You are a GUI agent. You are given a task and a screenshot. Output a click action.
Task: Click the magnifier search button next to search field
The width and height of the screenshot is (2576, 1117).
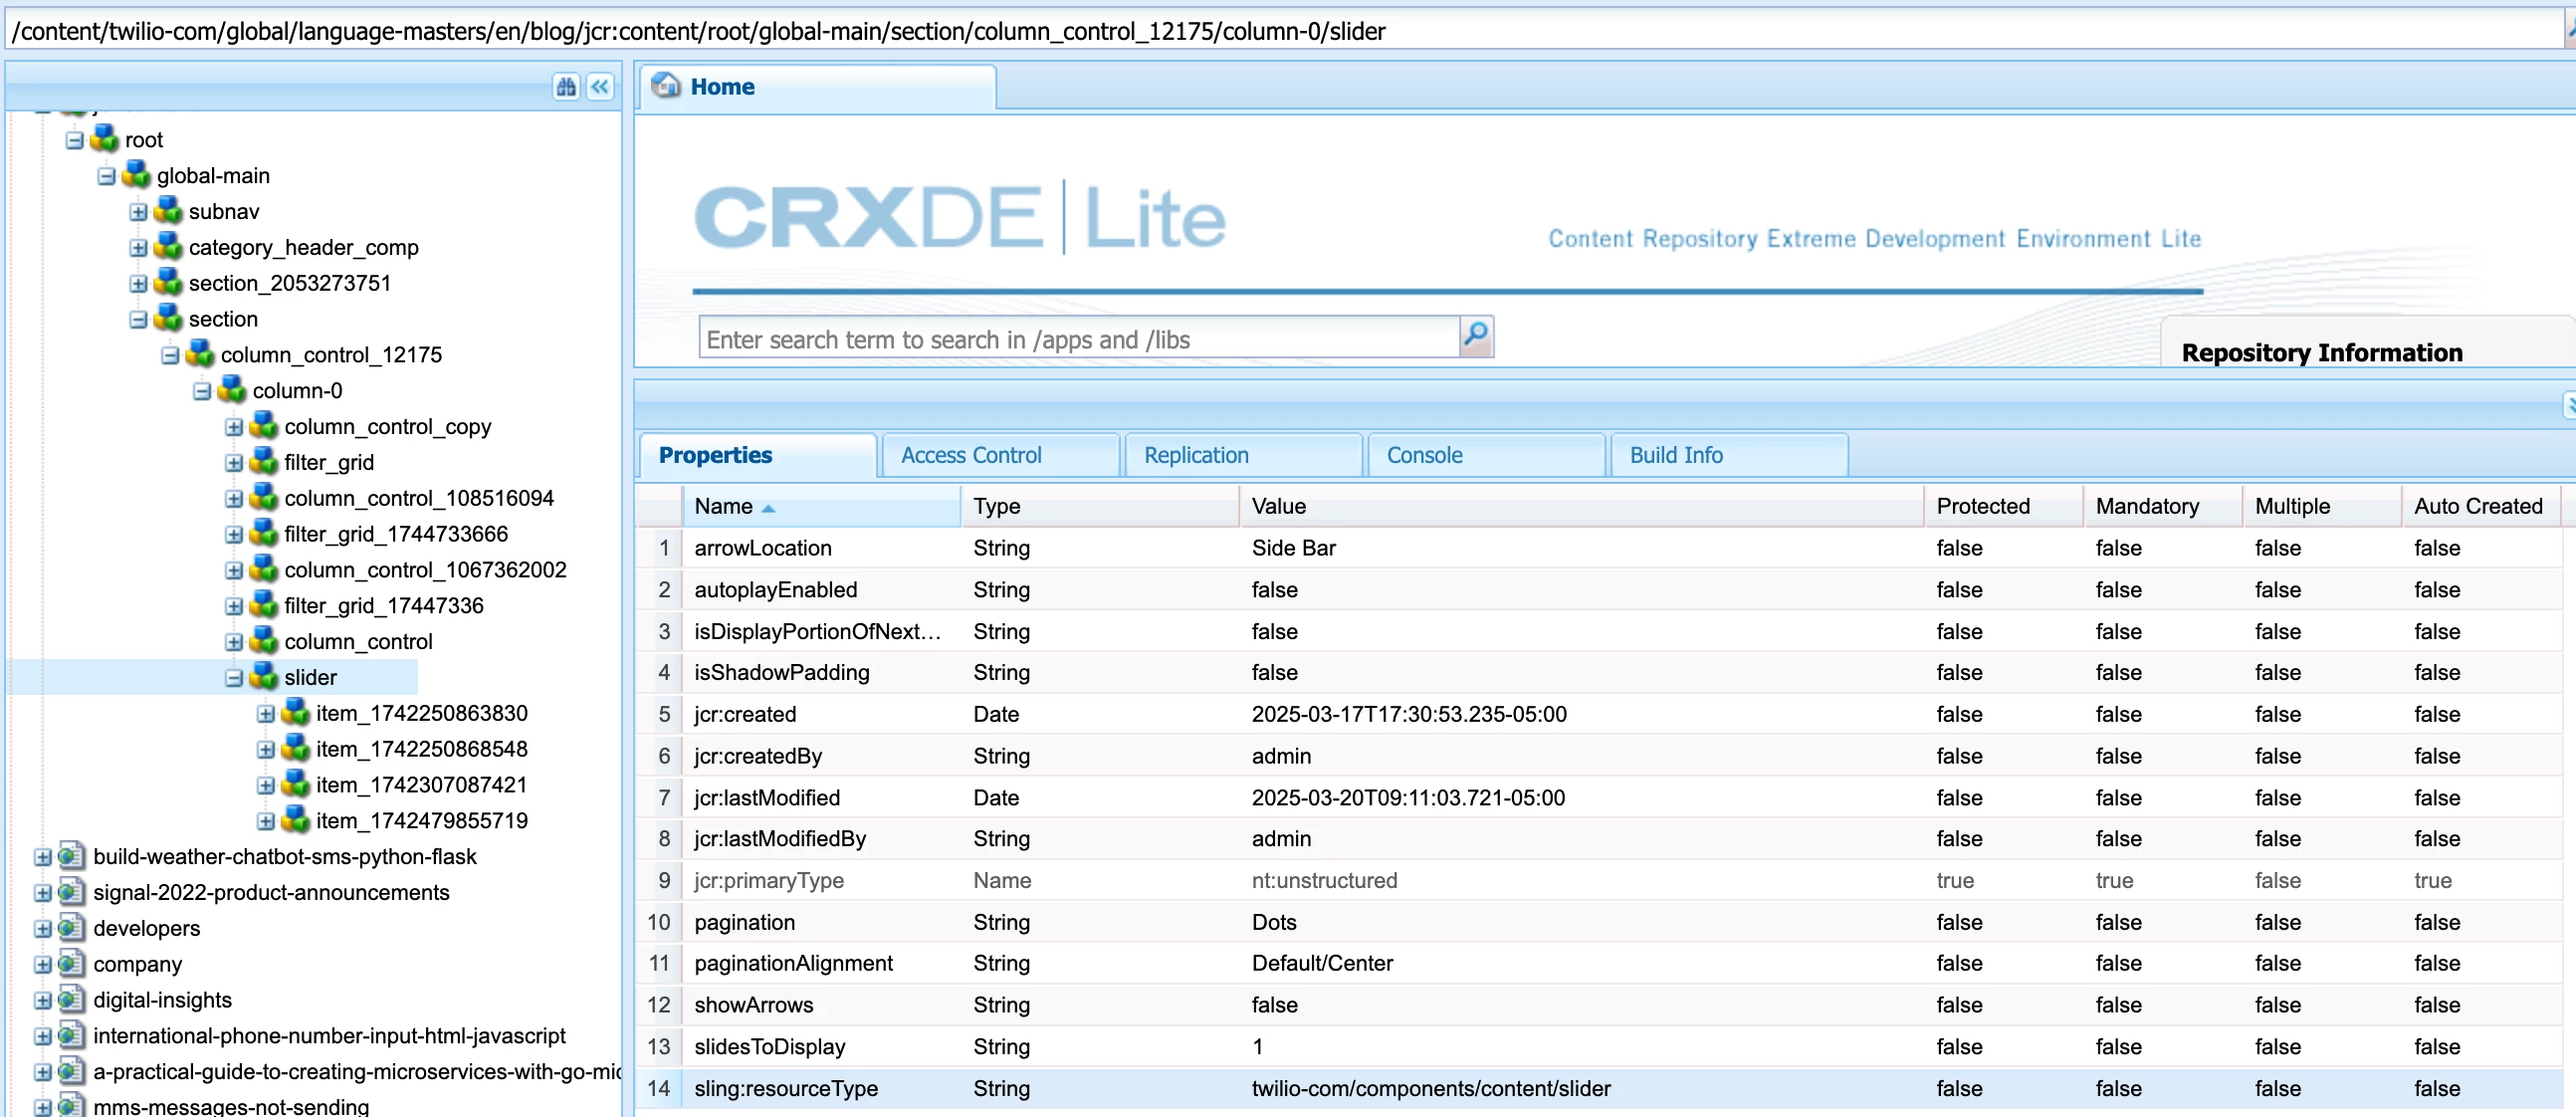pyautogui.click(x=1476, y=337)
